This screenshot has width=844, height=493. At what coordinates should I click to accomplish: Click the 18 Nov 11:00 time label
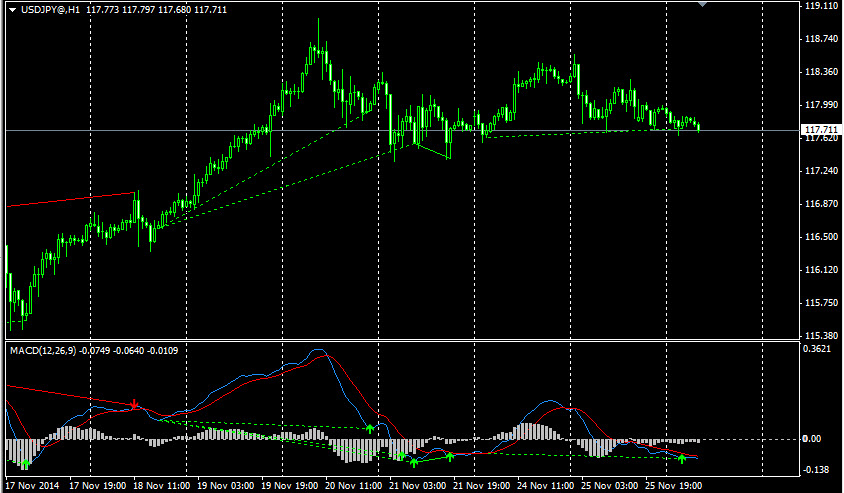tap(161, 485)
